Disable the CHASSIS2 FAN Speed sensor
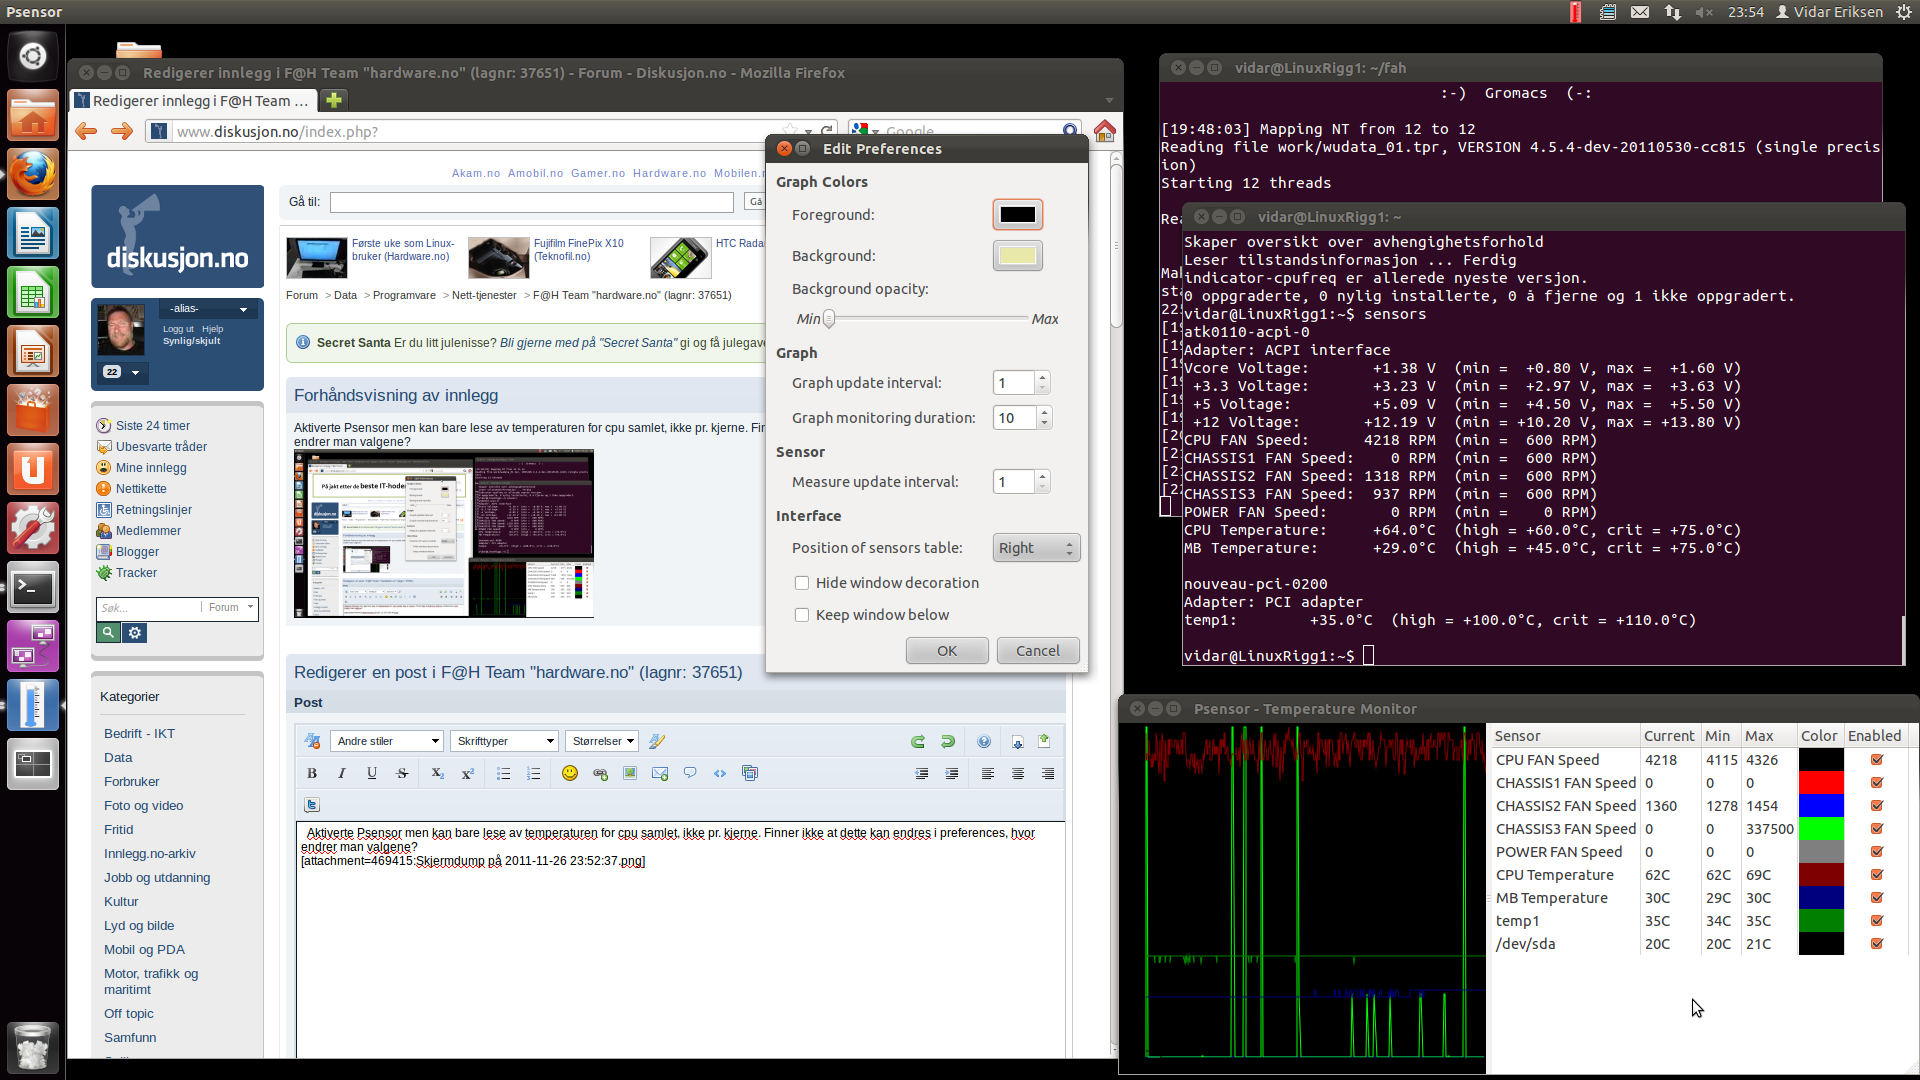 pos(1877,806)
